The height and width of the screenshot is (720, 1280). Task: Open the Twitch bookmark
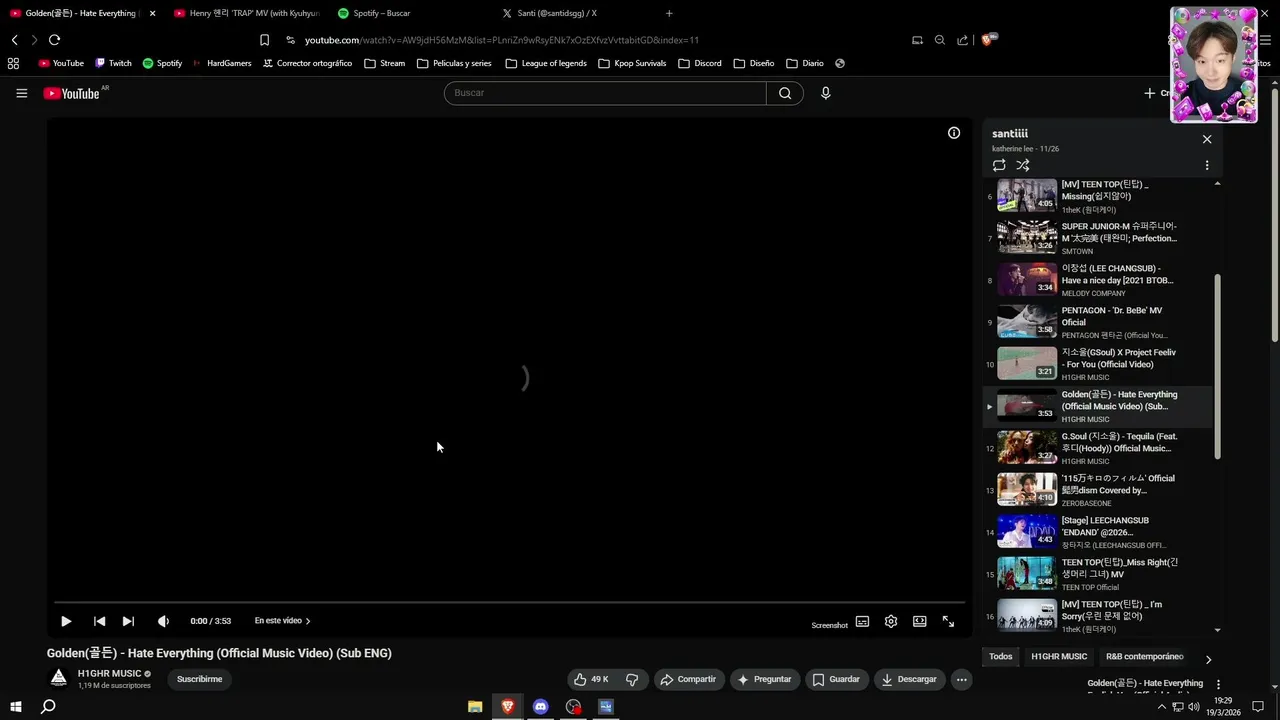113,63
